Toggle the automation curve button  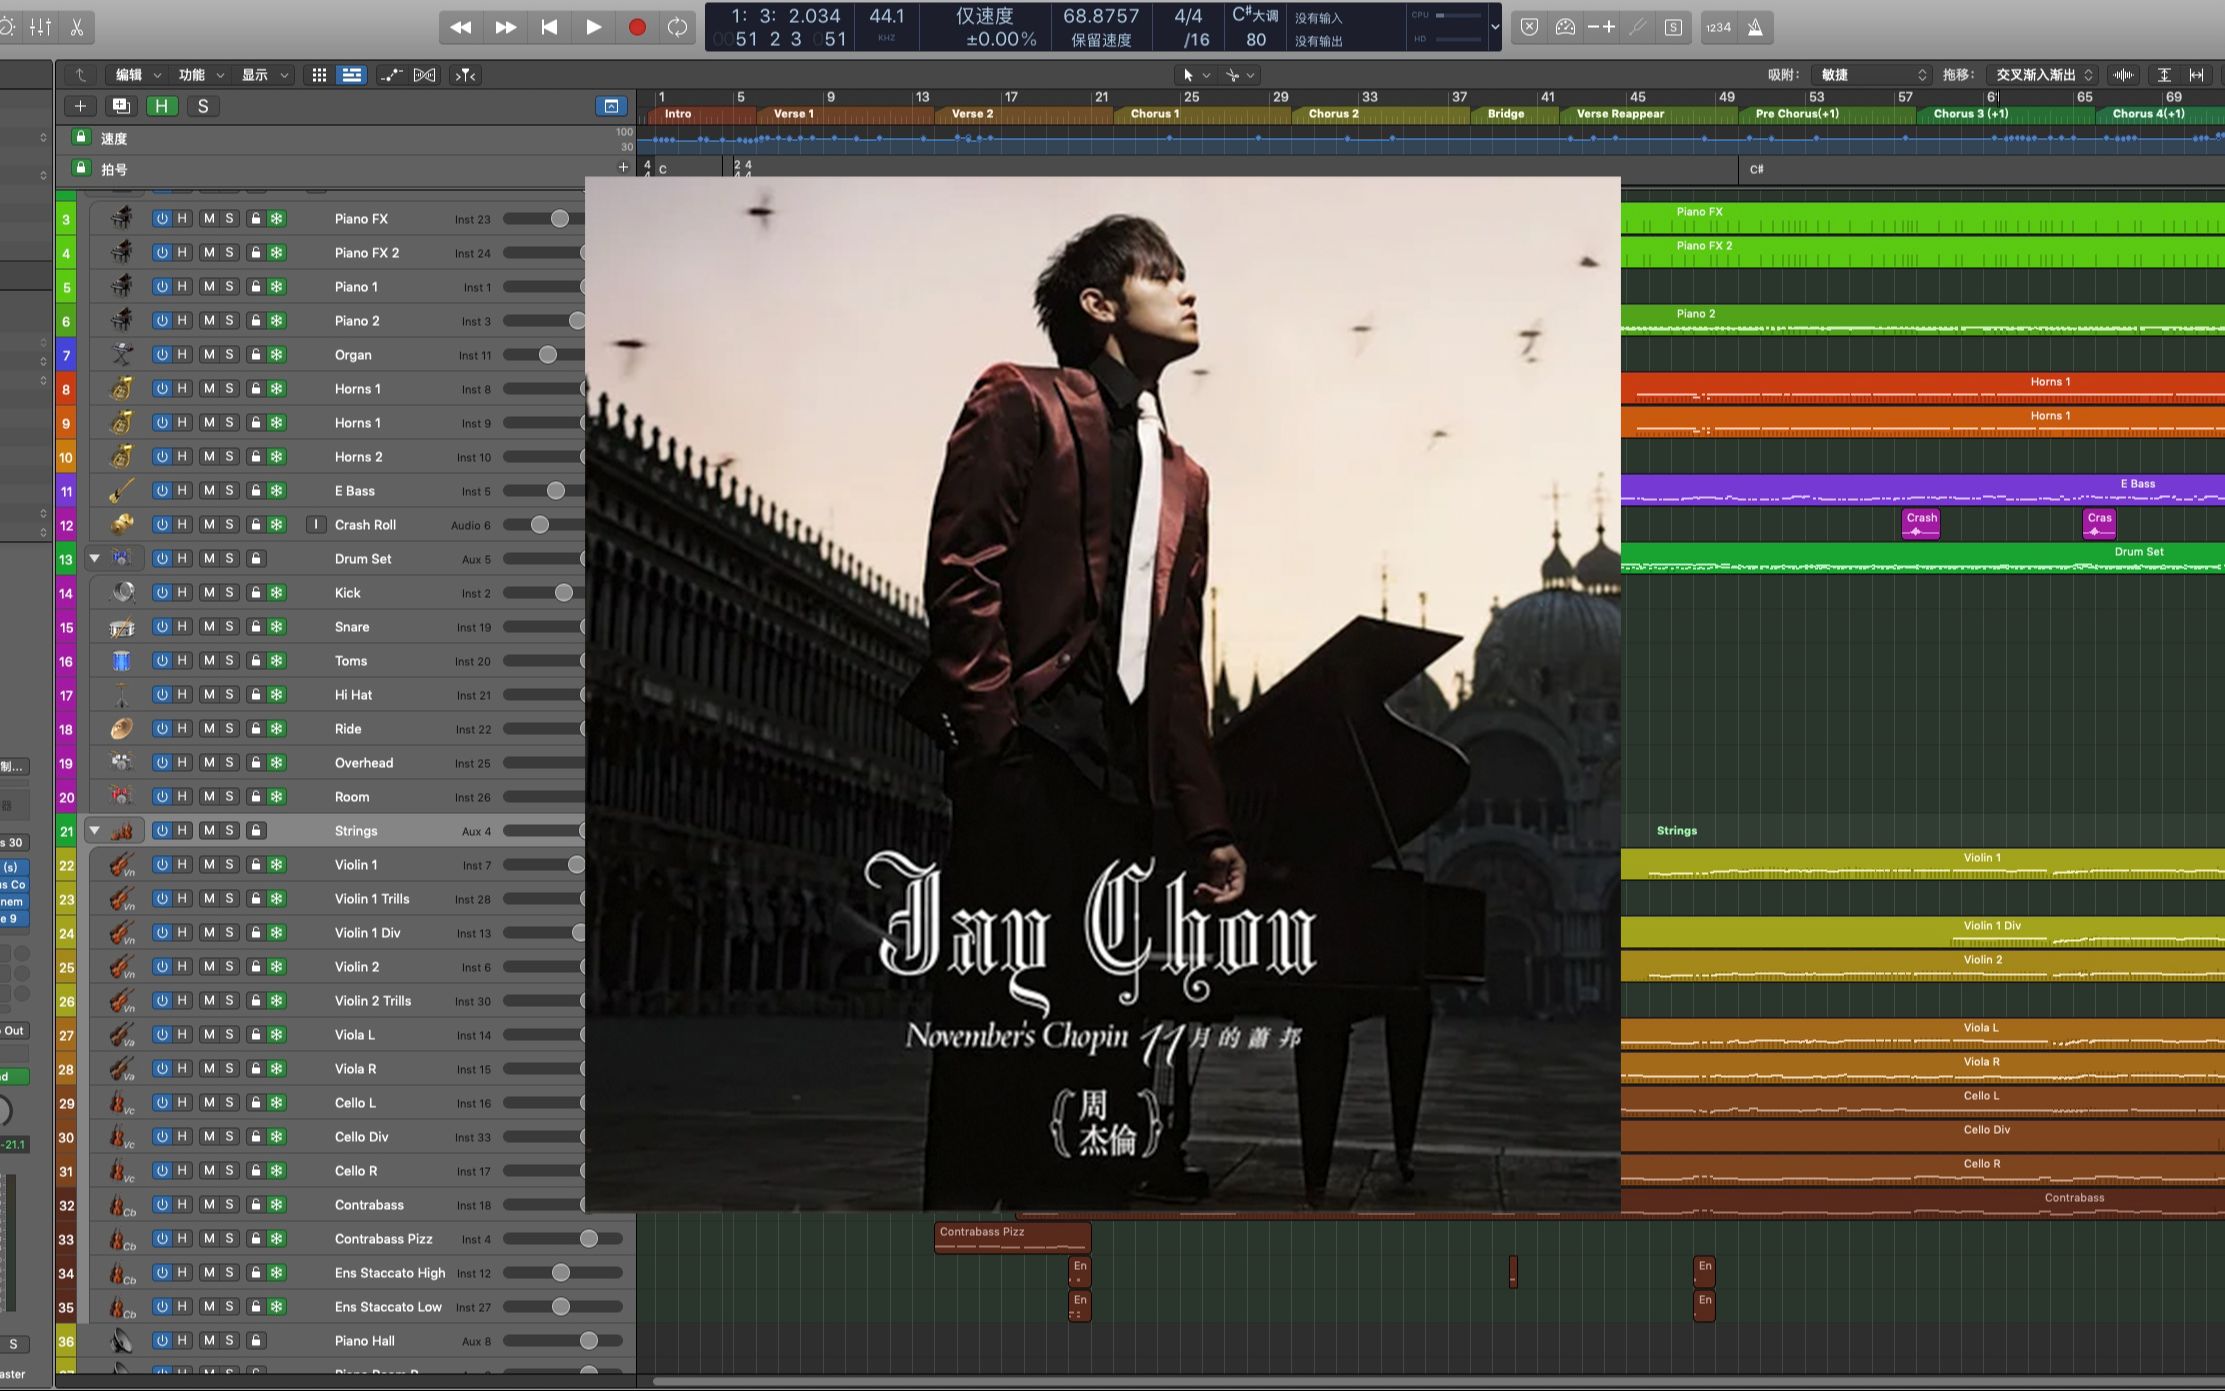391,75
